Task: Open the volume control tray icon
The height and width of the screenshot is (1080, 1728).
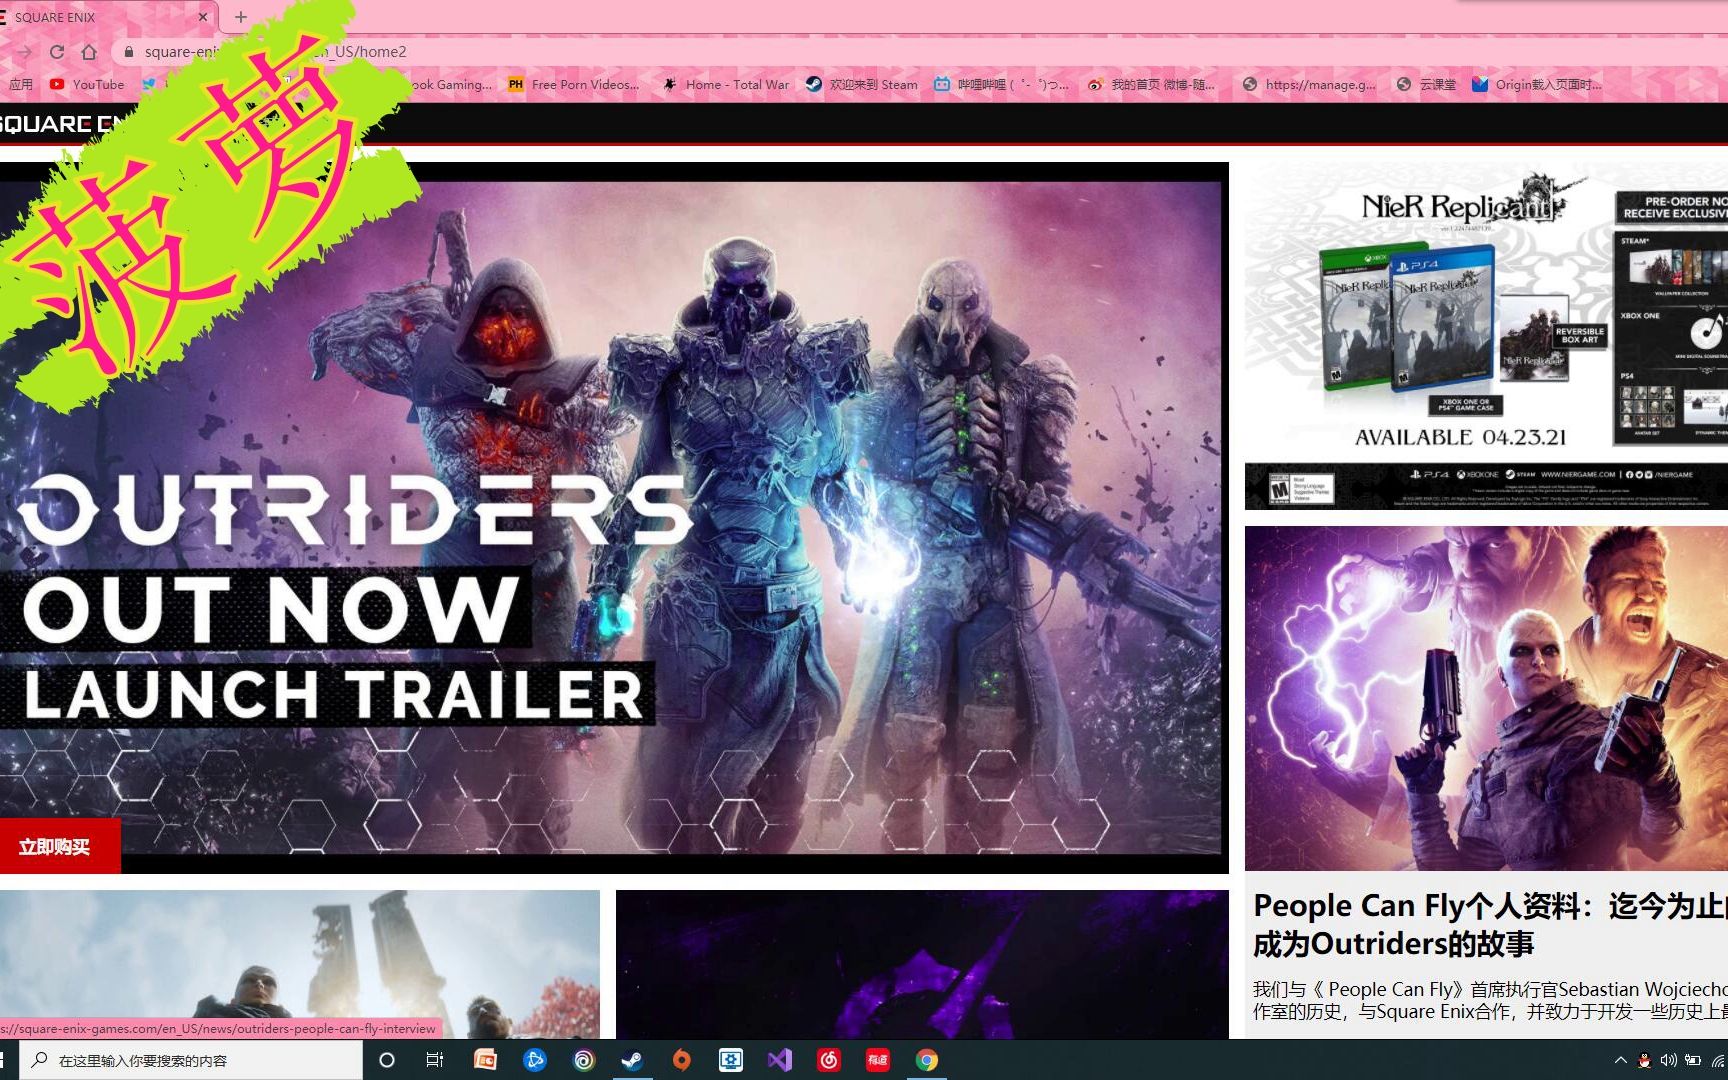Action: [1669, 1060]
